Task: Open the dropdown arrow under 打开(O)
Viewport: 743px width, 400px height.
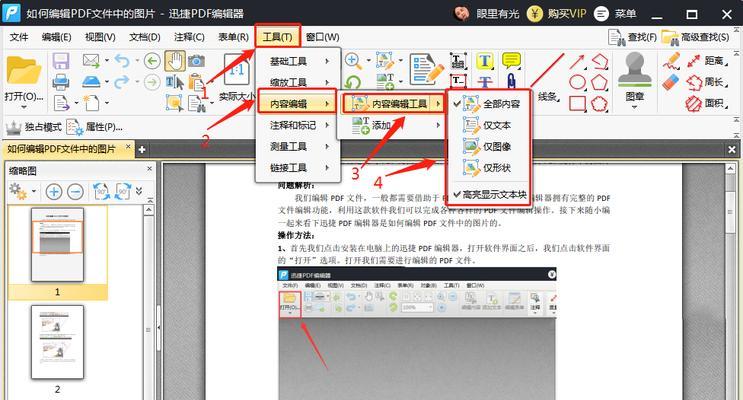Action: coord(24,107)
